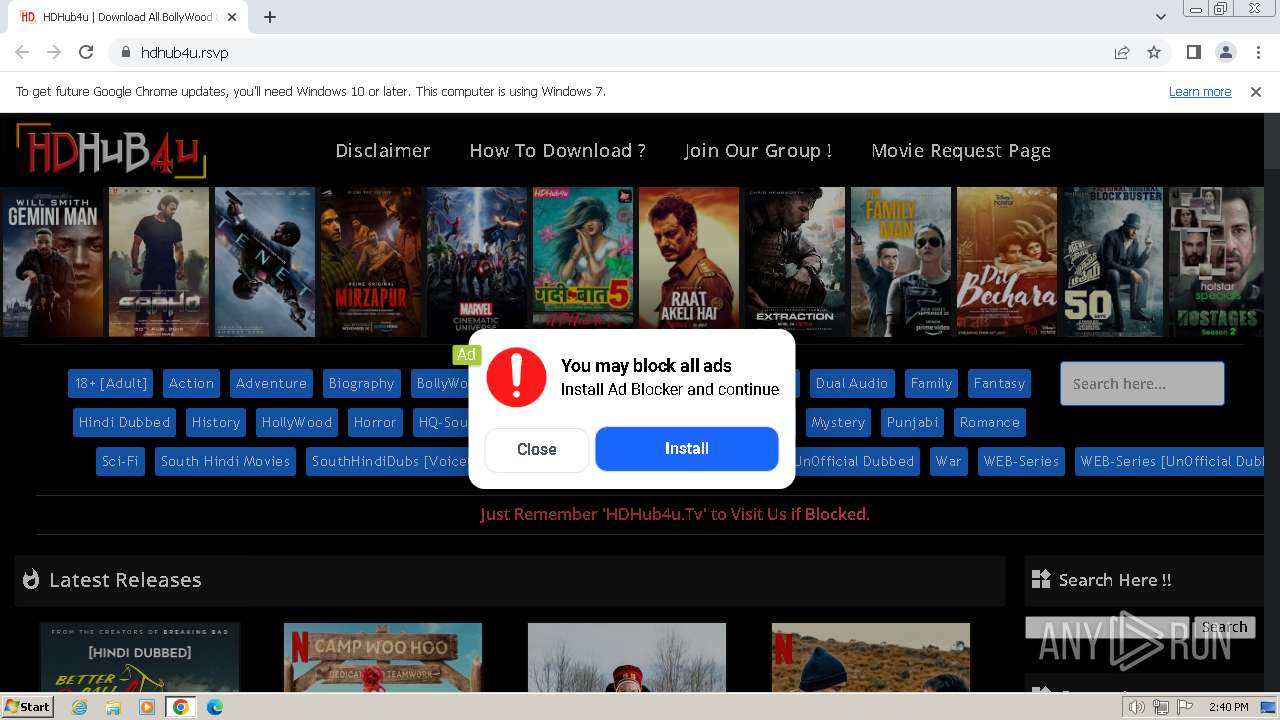Open File Explorer from the taskbar
Screen dimensions: 1280x720
(113, 707)
